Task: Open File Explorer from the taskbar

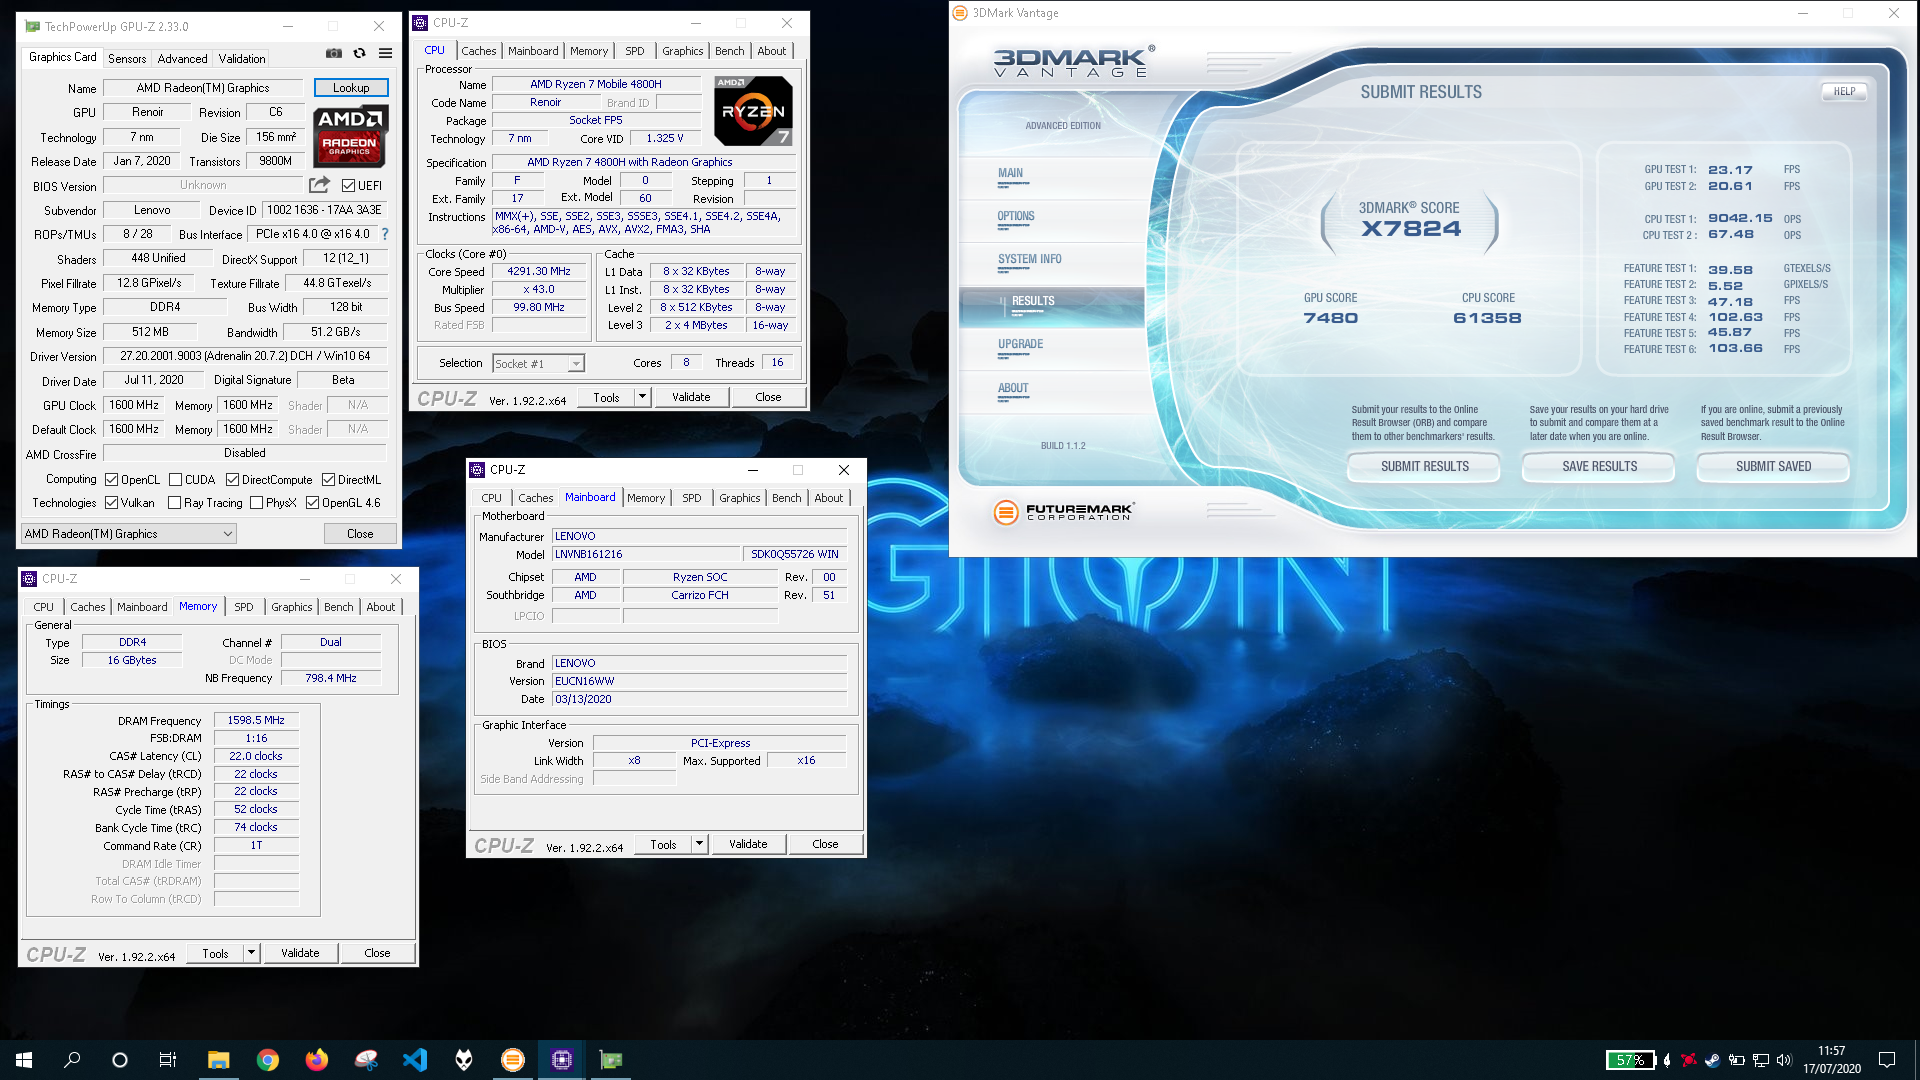Action: coord(218,1060)
